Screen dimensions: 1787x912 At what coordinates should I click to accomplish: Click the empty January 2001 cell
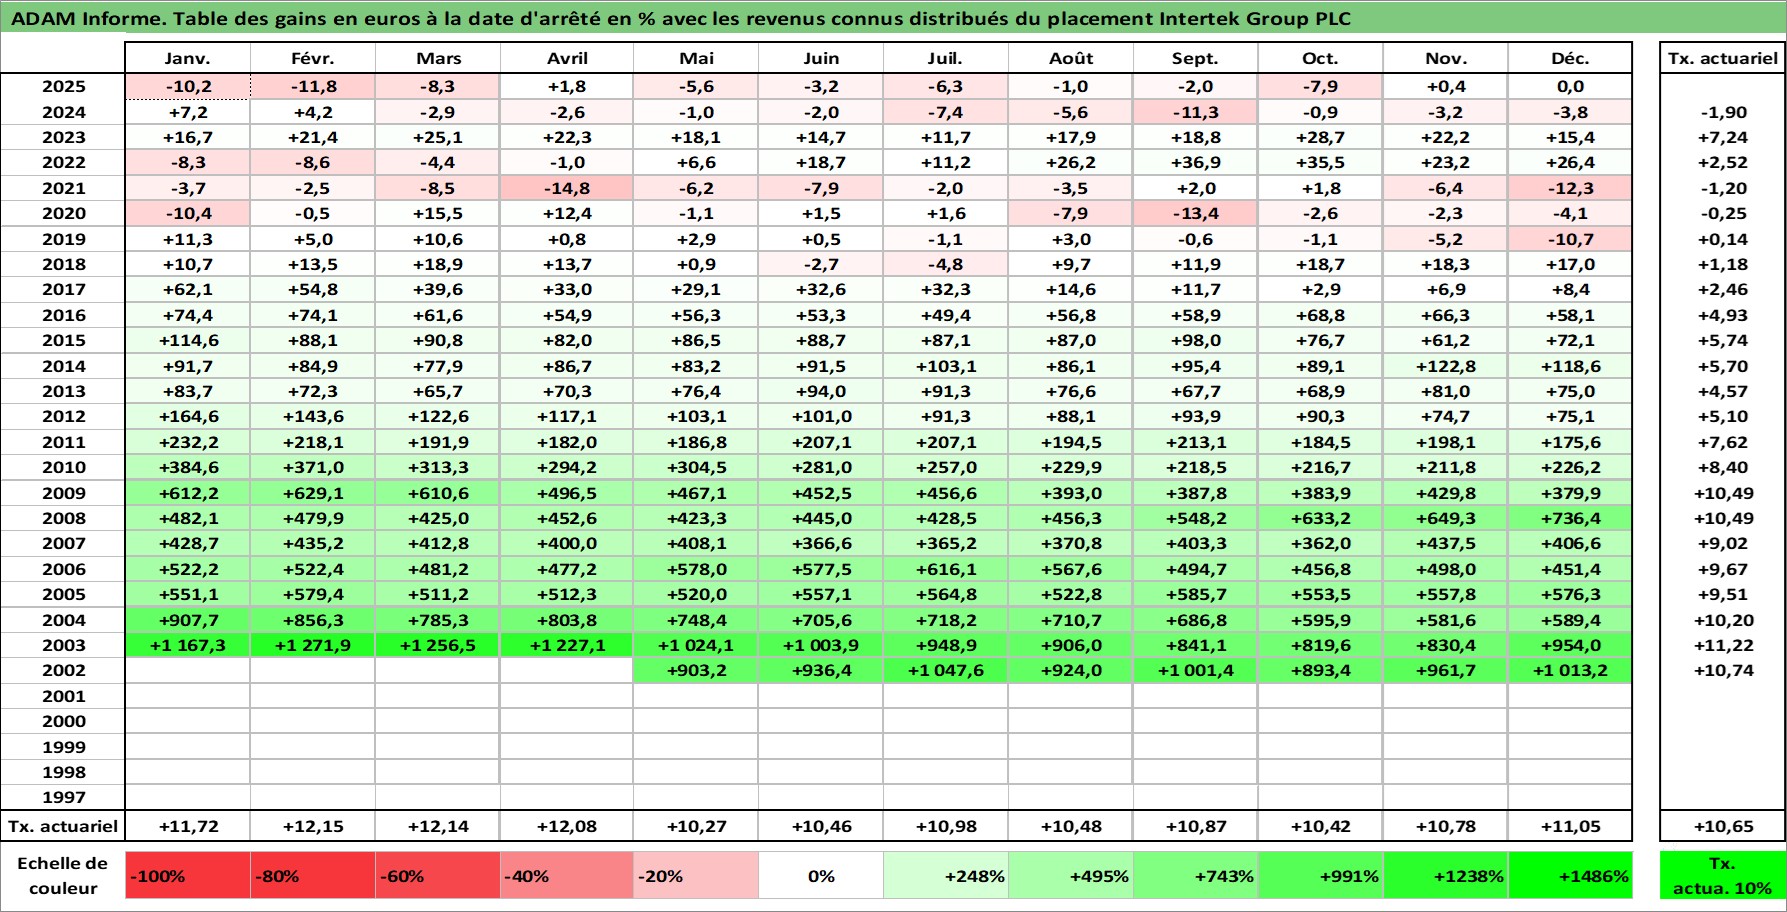(187, 696)
